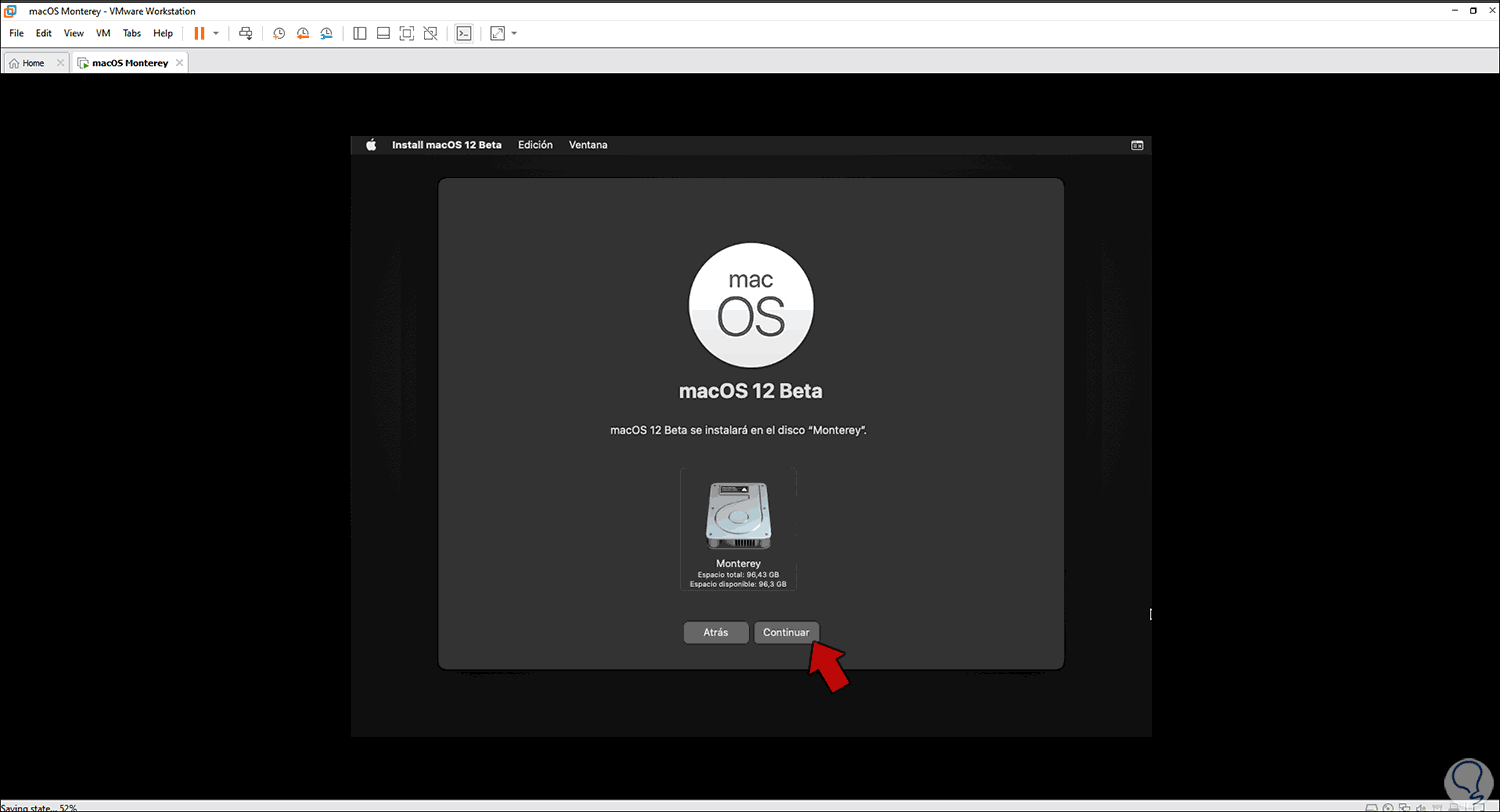This screenshot has width=1500, height=812.
Task: Click the VMware Workstation logo in title bar
Action: tap(10, 10)
